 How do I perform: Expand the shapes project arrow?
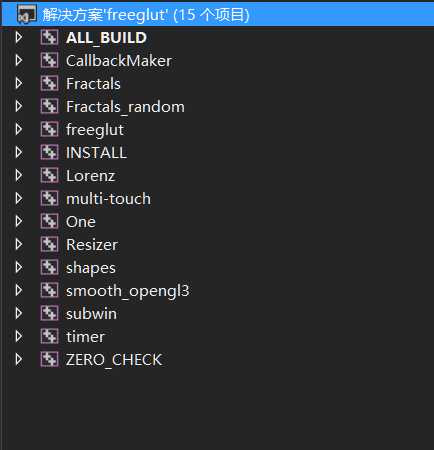pyautogui.click(x=19, y=267)
